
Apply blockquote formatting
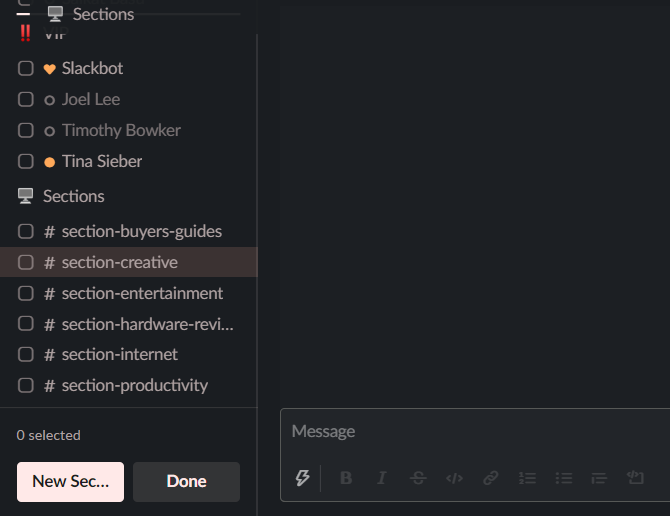coord(599,478)
